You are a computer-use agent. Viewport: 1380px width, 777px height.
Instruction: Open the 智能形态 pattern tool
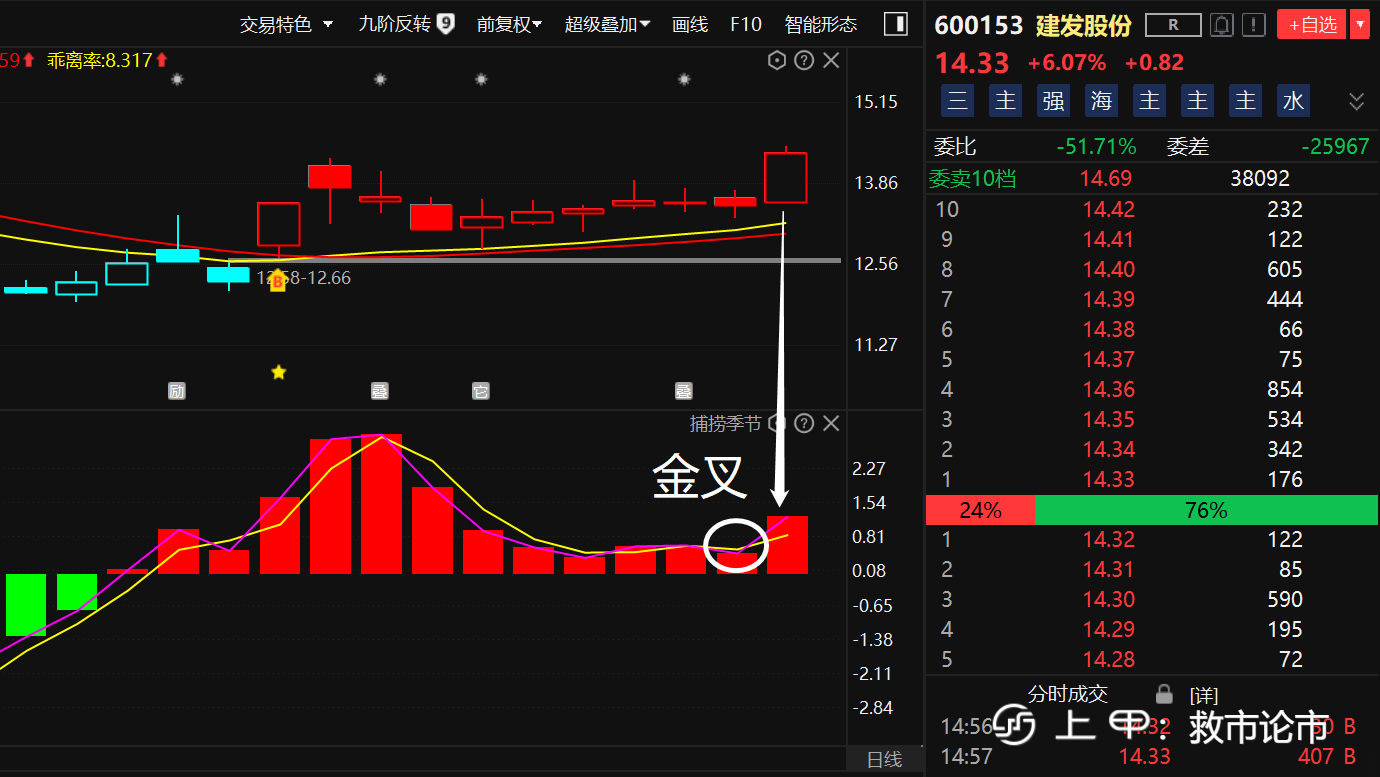point(821,24)
